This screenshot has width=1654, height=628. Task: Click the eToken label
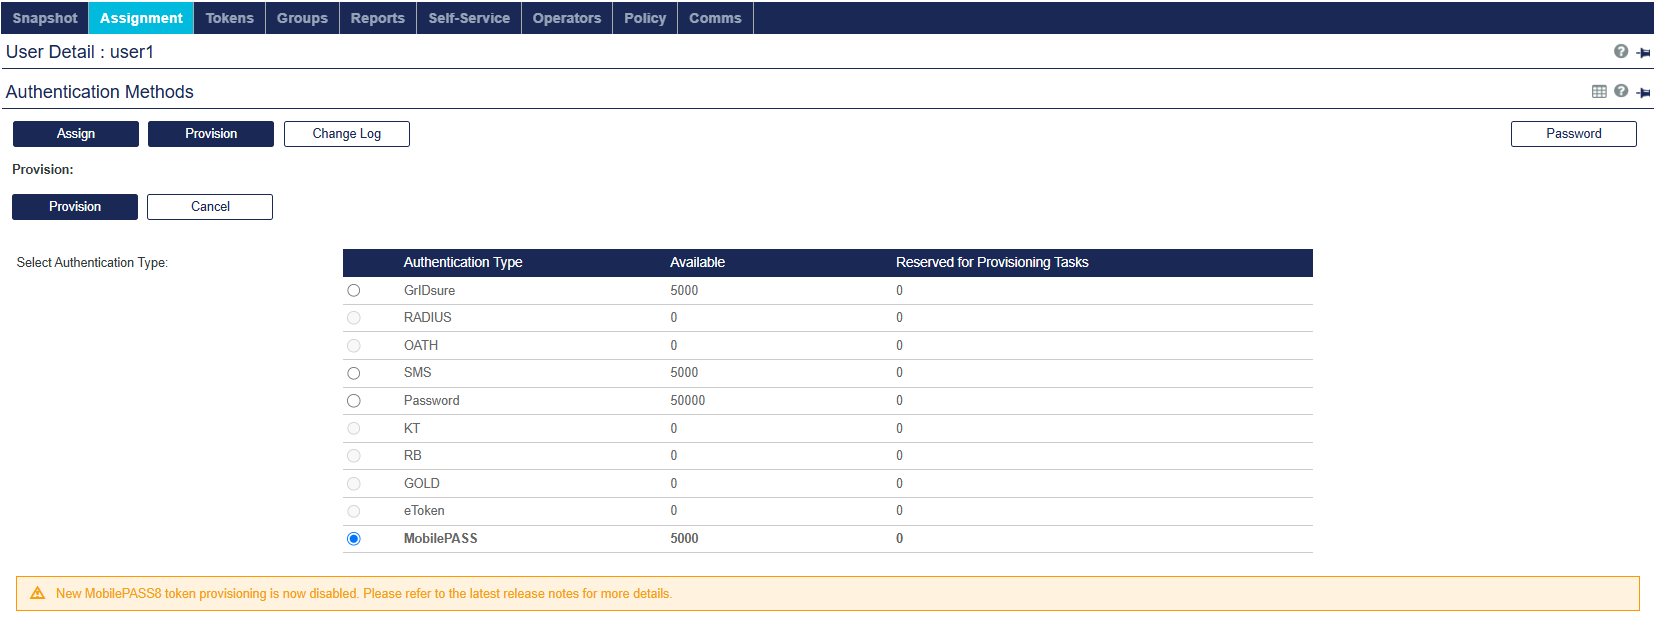pos(424,510)
